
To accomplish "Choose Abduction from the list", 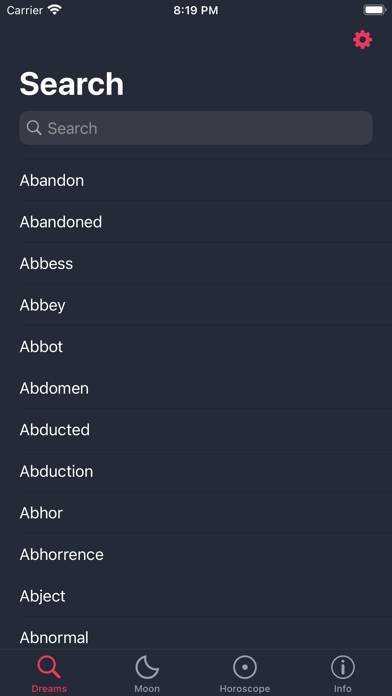I will tap(196, 471).
